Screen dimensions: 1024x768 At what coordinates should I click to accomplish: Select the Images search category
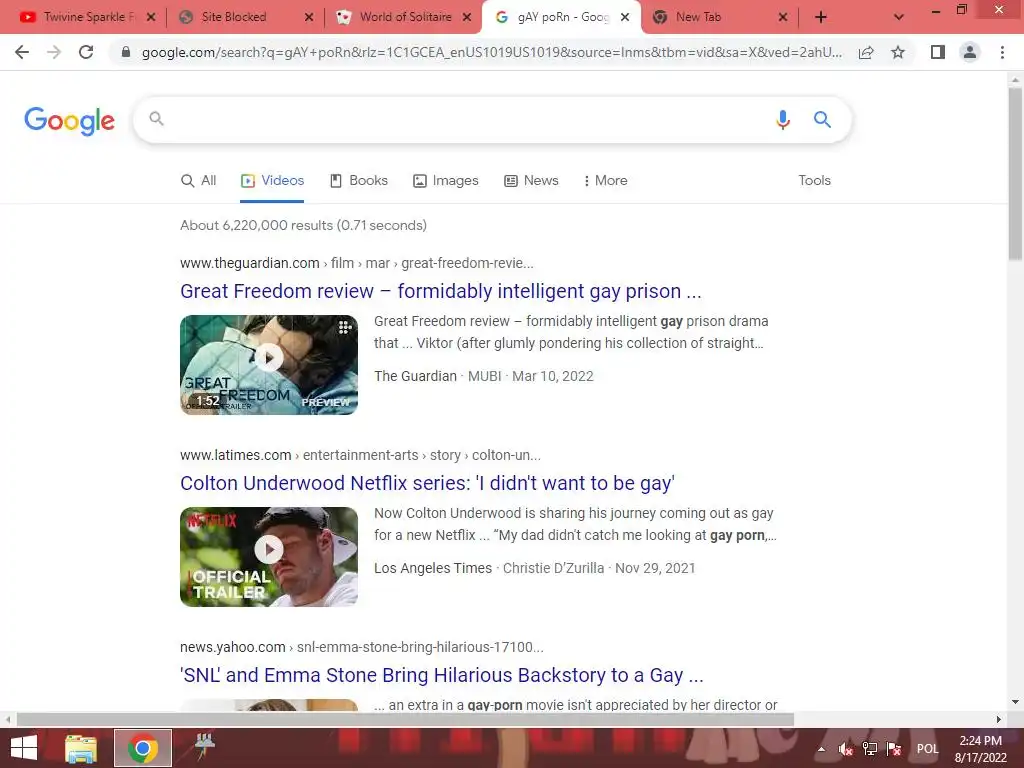click(x=446, y=181)
